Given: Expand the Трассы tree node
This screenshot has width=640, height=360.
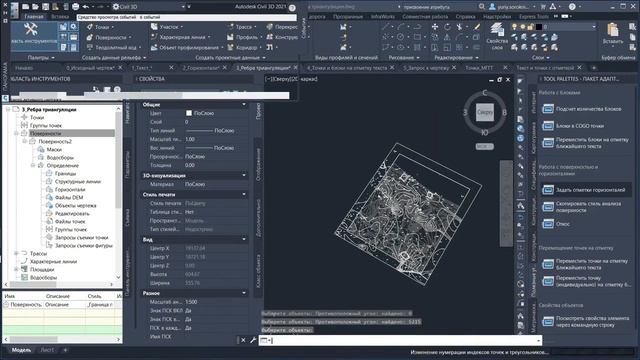Looking at the screenshot, I should click(x=16, y=253).
